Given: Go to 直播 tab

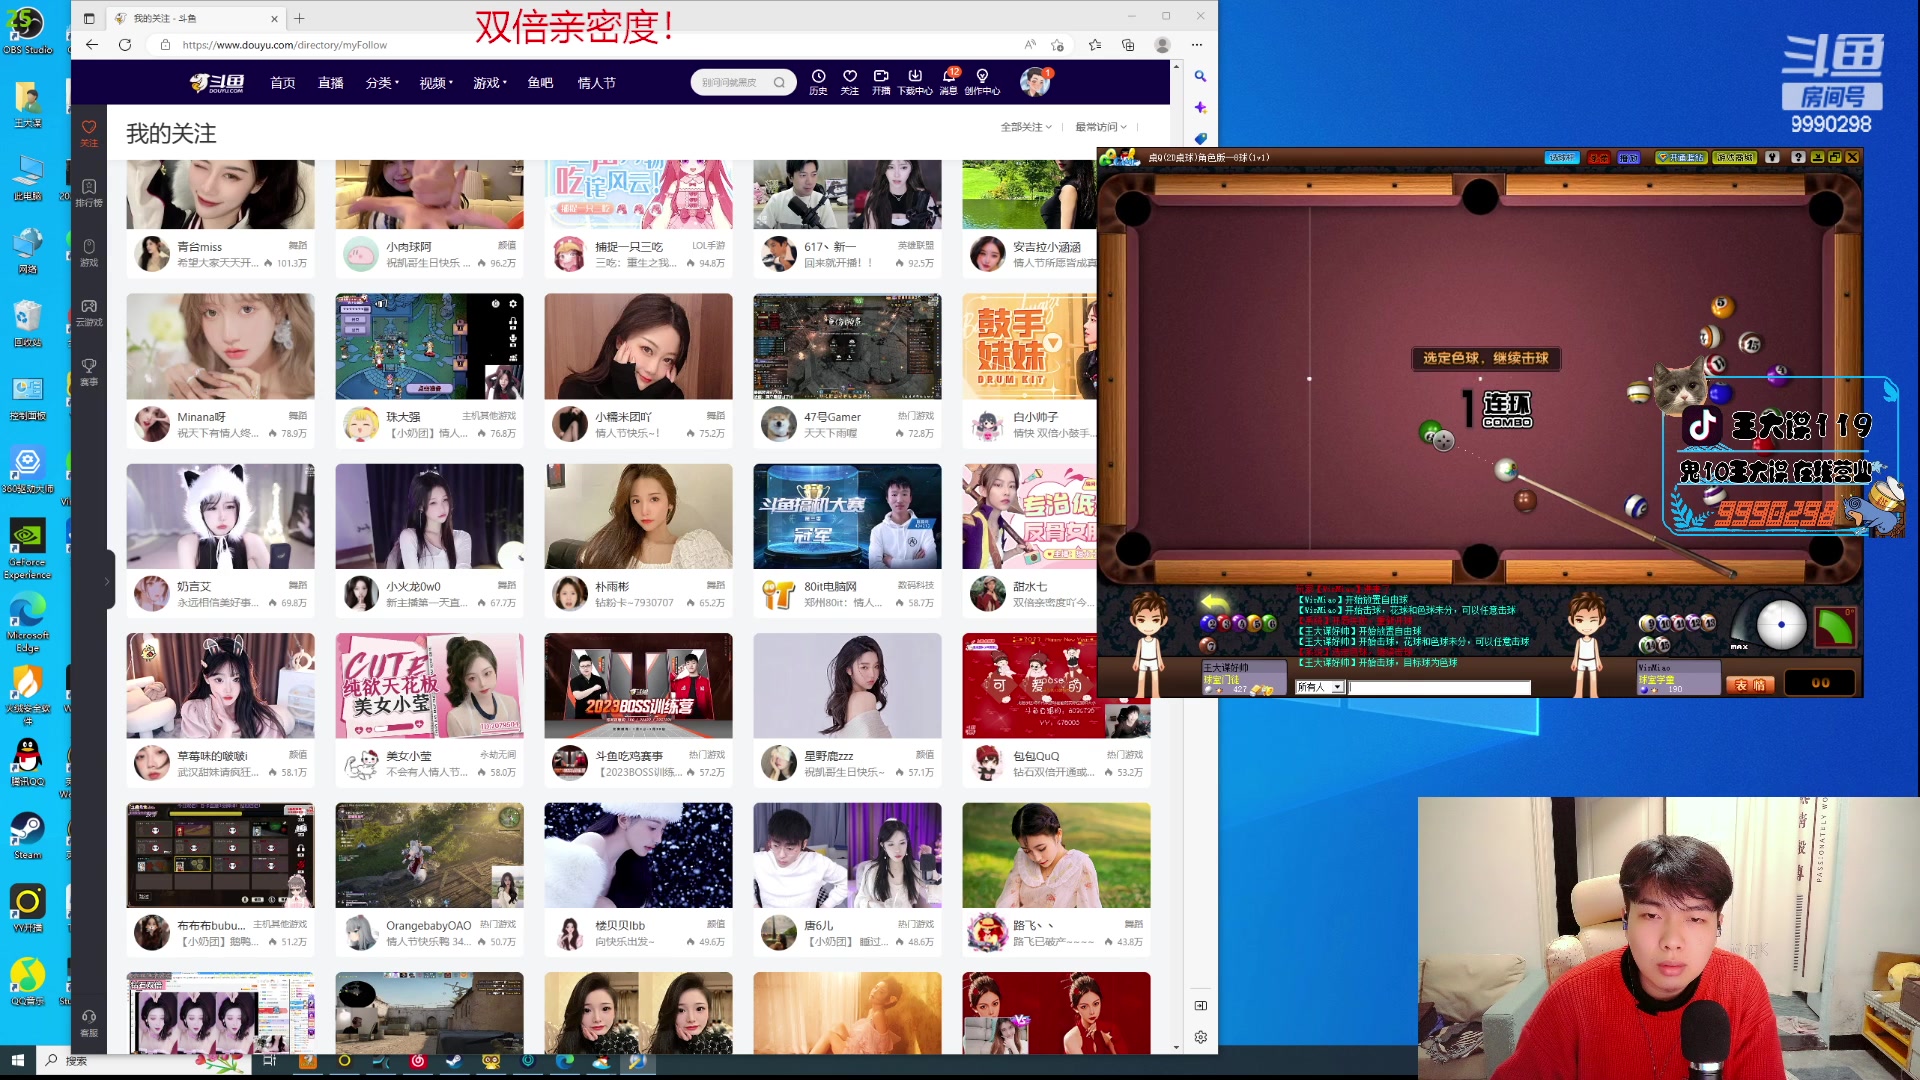Looking at the screenshot, I should coord(331,83).
